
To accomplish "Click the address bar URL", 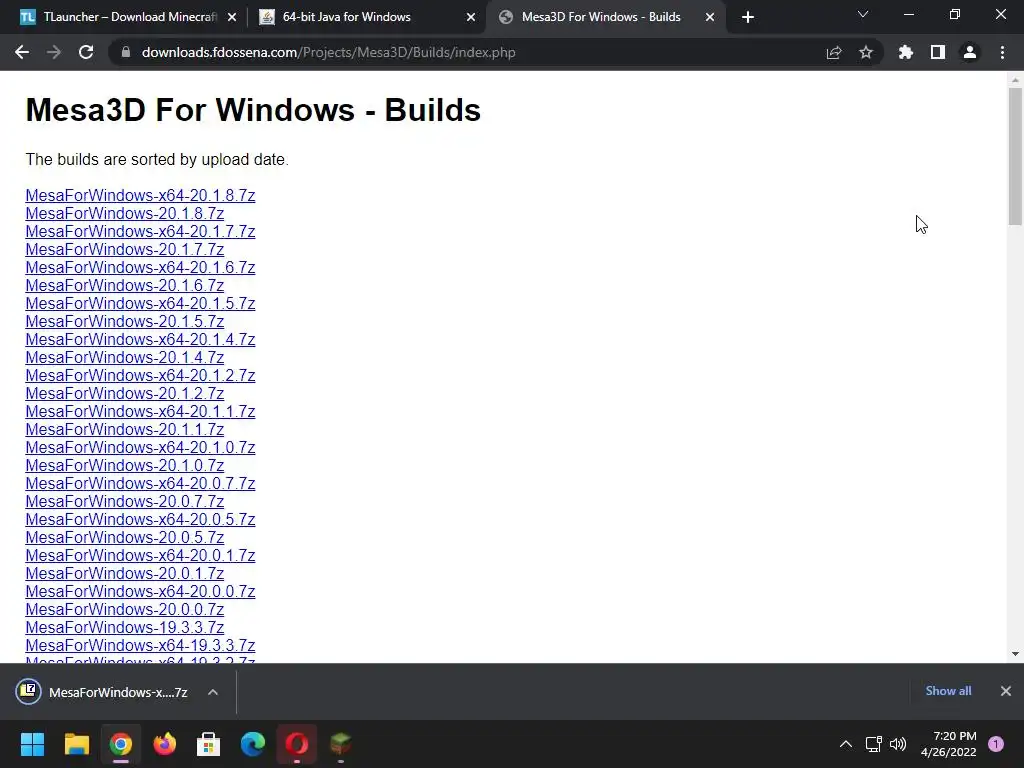I will click(328, 52).
